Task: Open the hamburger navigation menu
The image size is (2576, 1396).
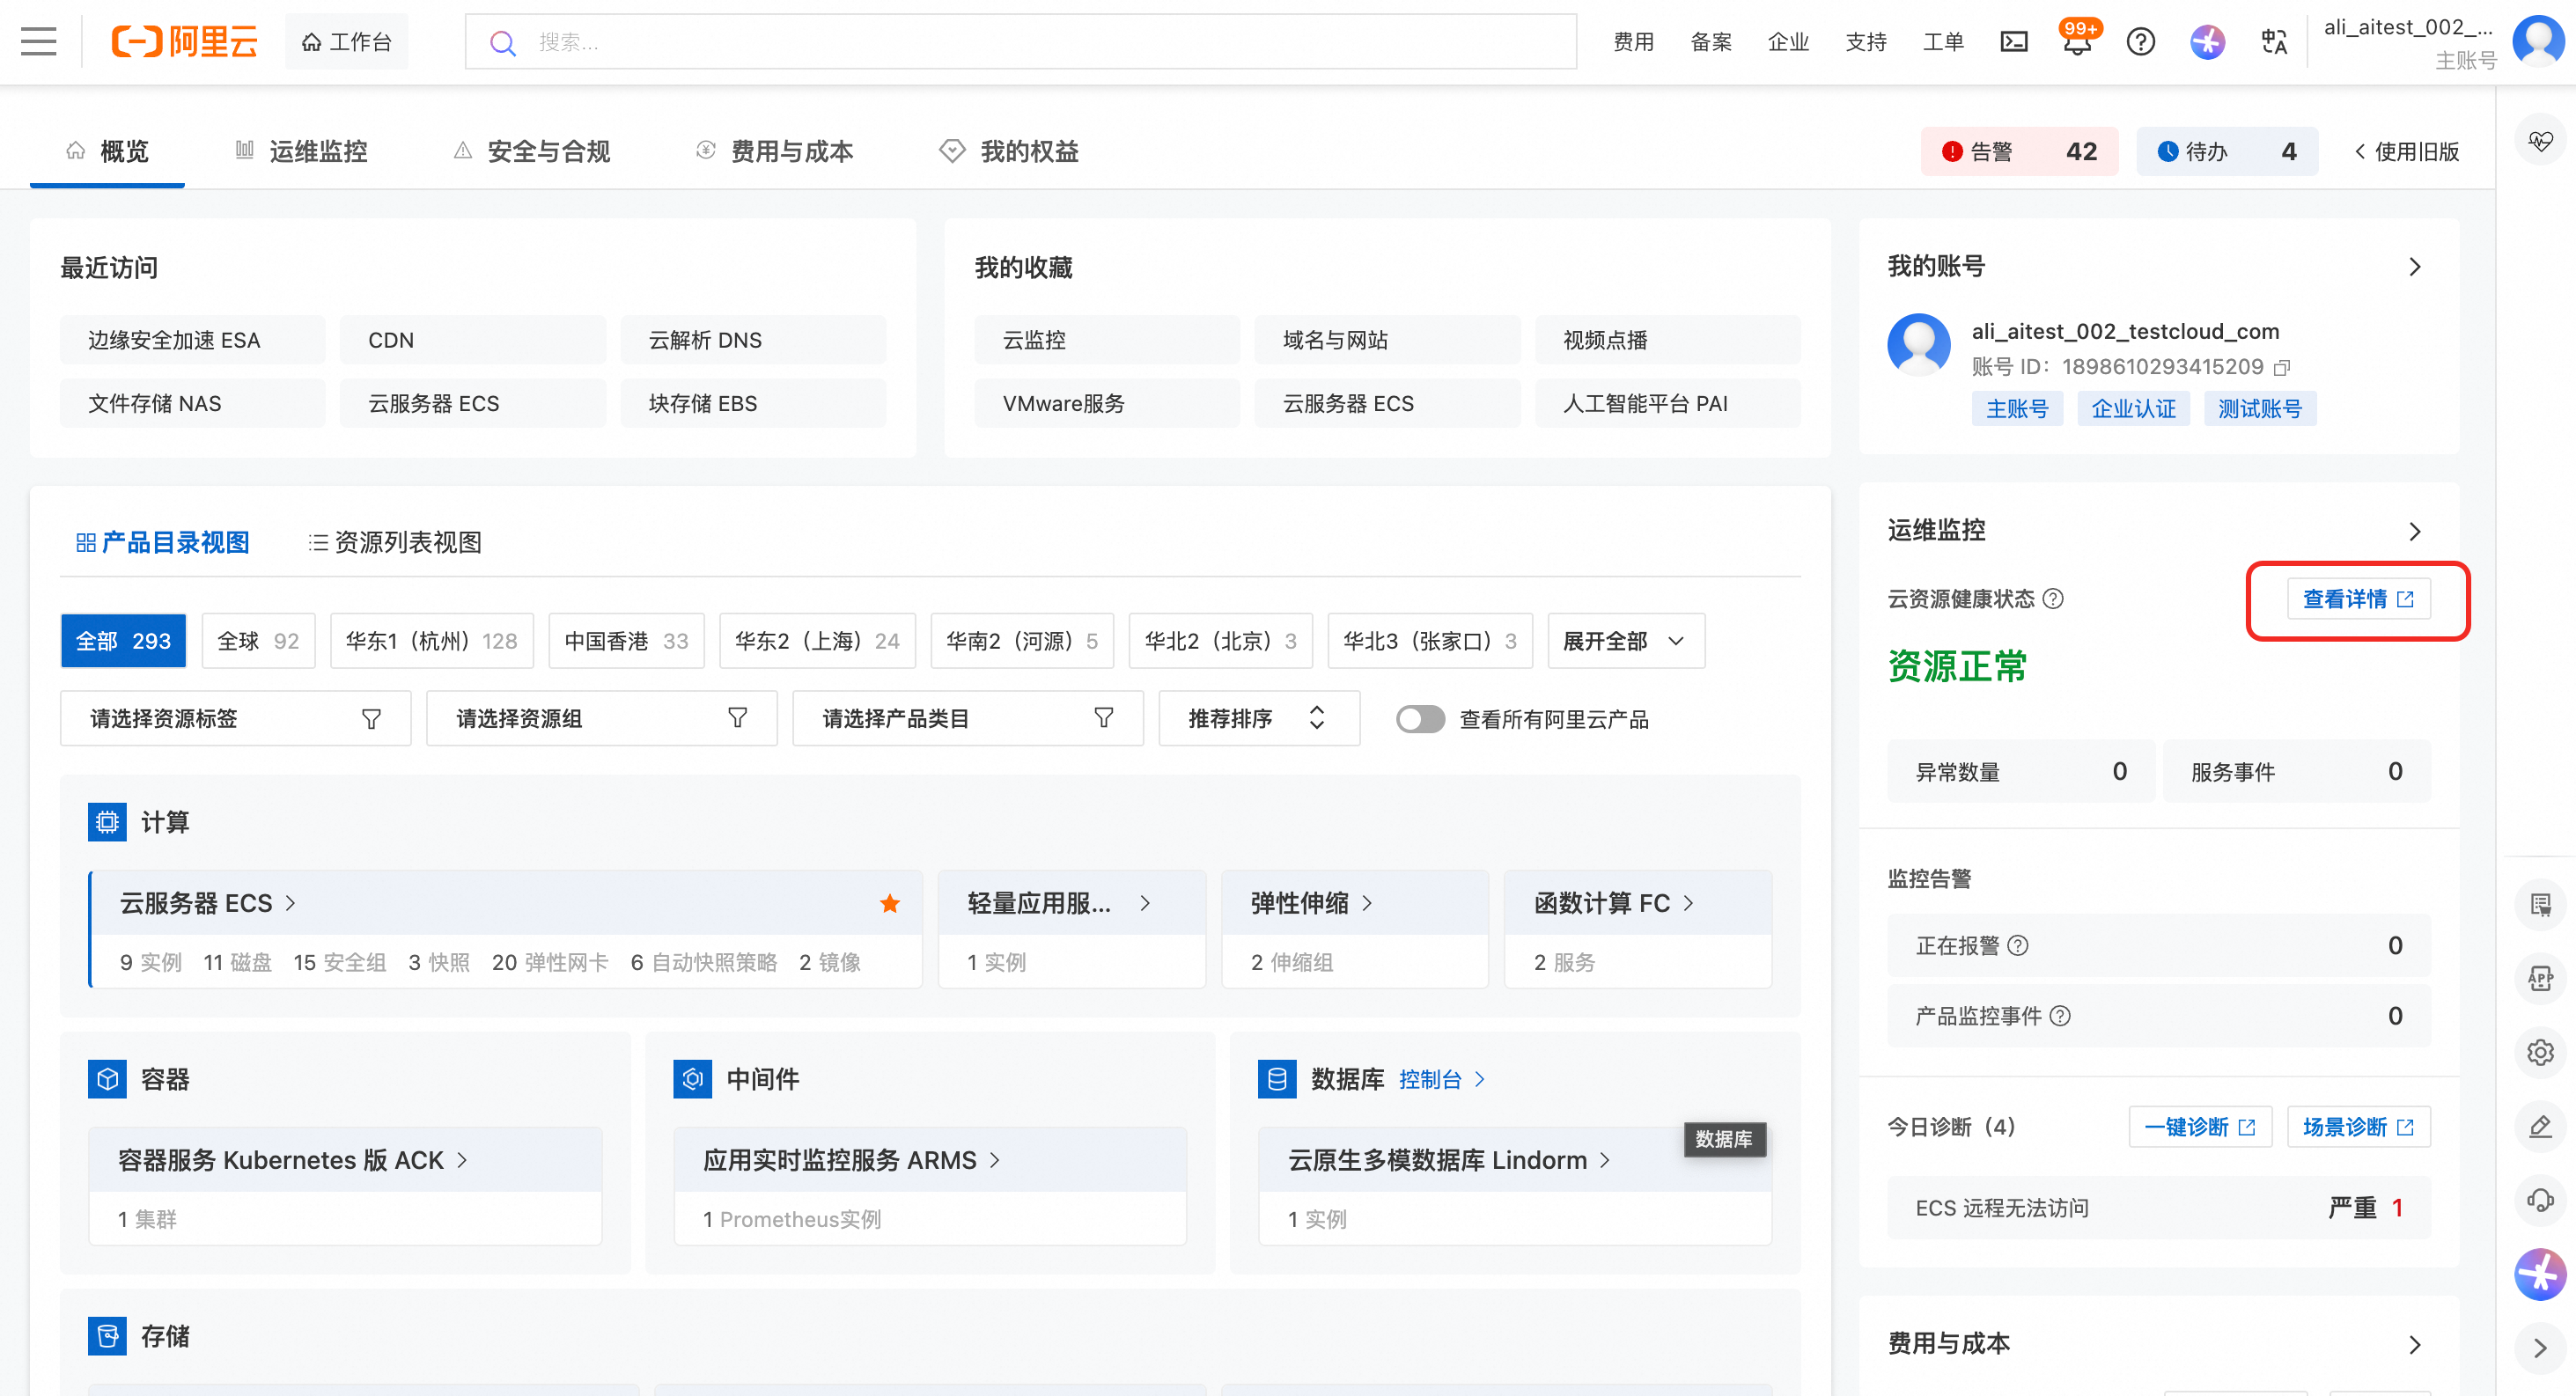Action: [x=38, y=42]
